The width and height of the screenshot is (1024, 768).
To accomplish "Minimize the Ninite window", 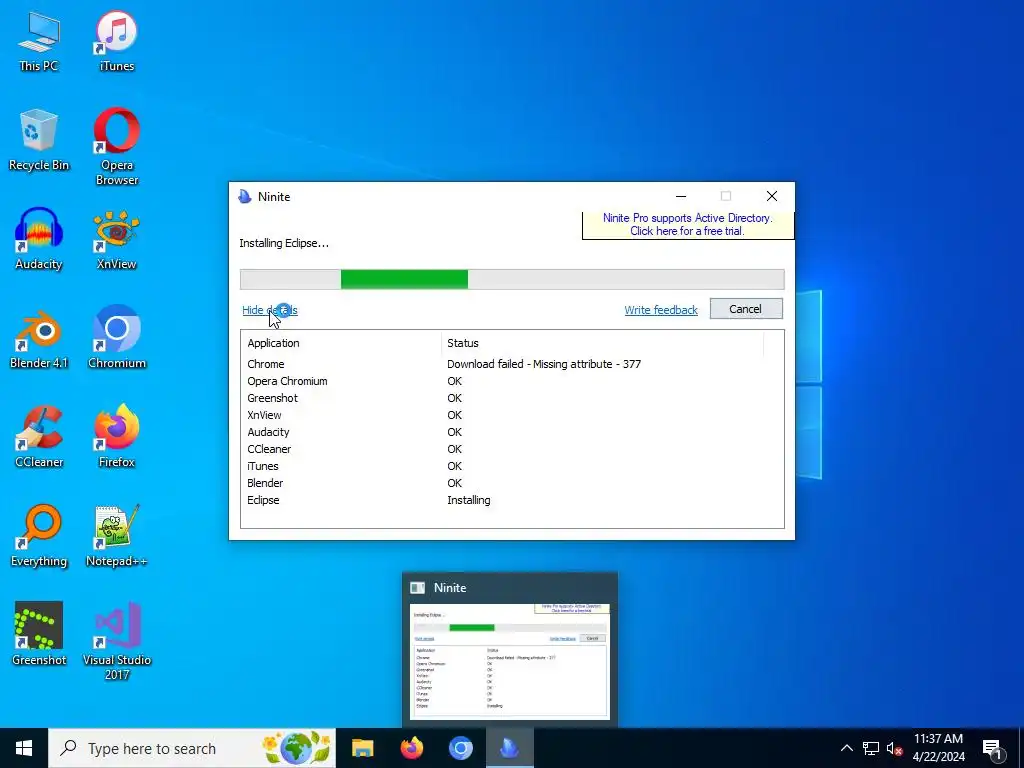I will tap(680, 197).
